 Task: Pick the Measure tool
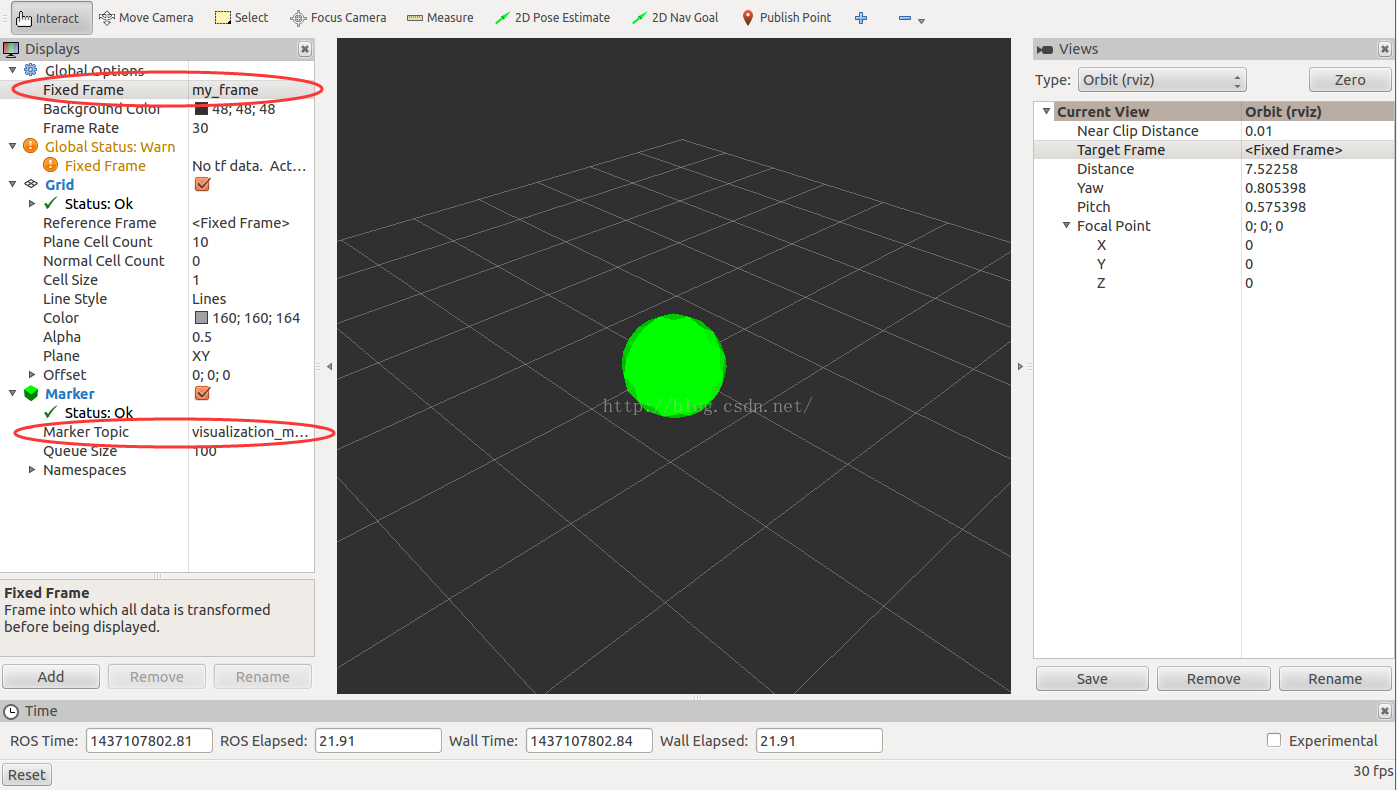(440, 18)
